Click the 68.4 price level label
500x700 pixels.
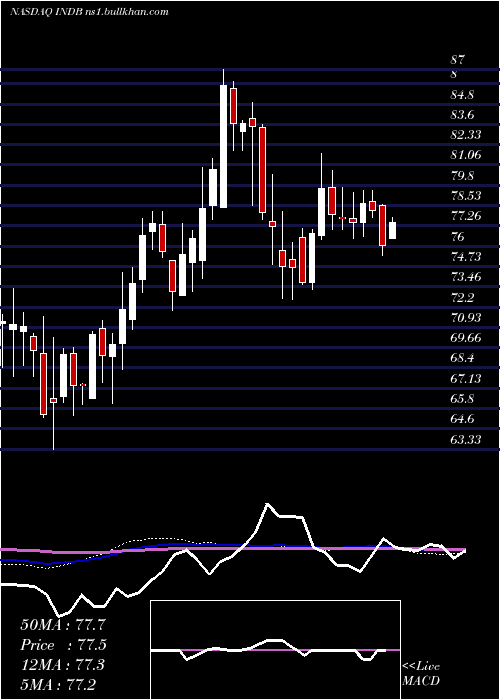[x=462, y=358]
